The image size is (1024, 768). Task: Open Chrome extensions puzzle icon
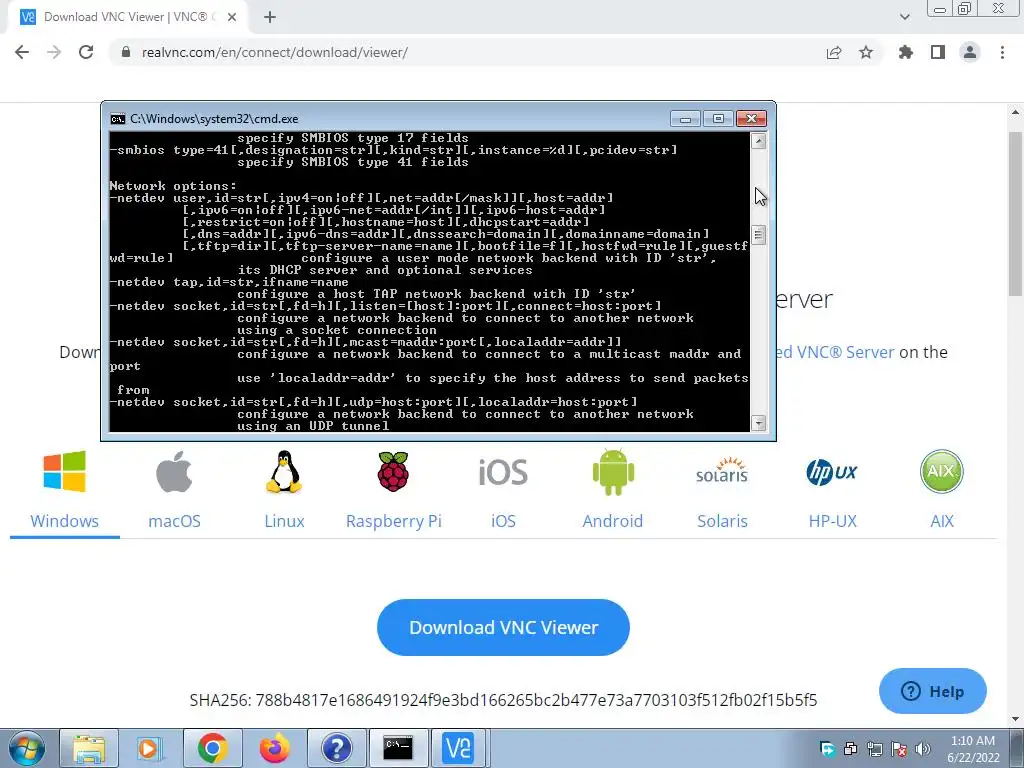(906, 52)
